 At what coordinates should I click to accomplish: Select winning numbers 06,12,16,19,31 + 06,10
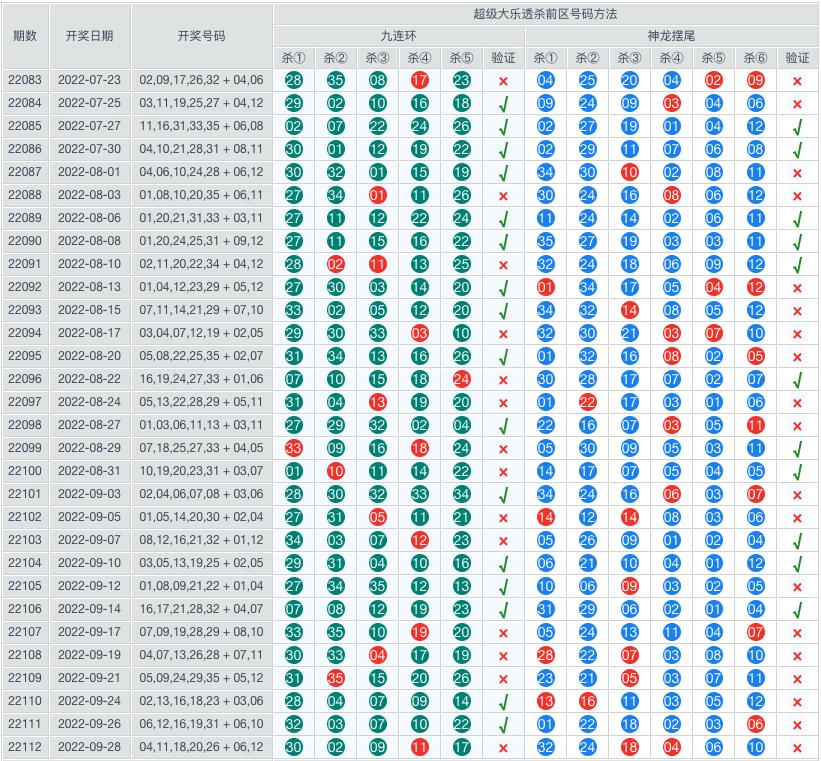[202, 724]
